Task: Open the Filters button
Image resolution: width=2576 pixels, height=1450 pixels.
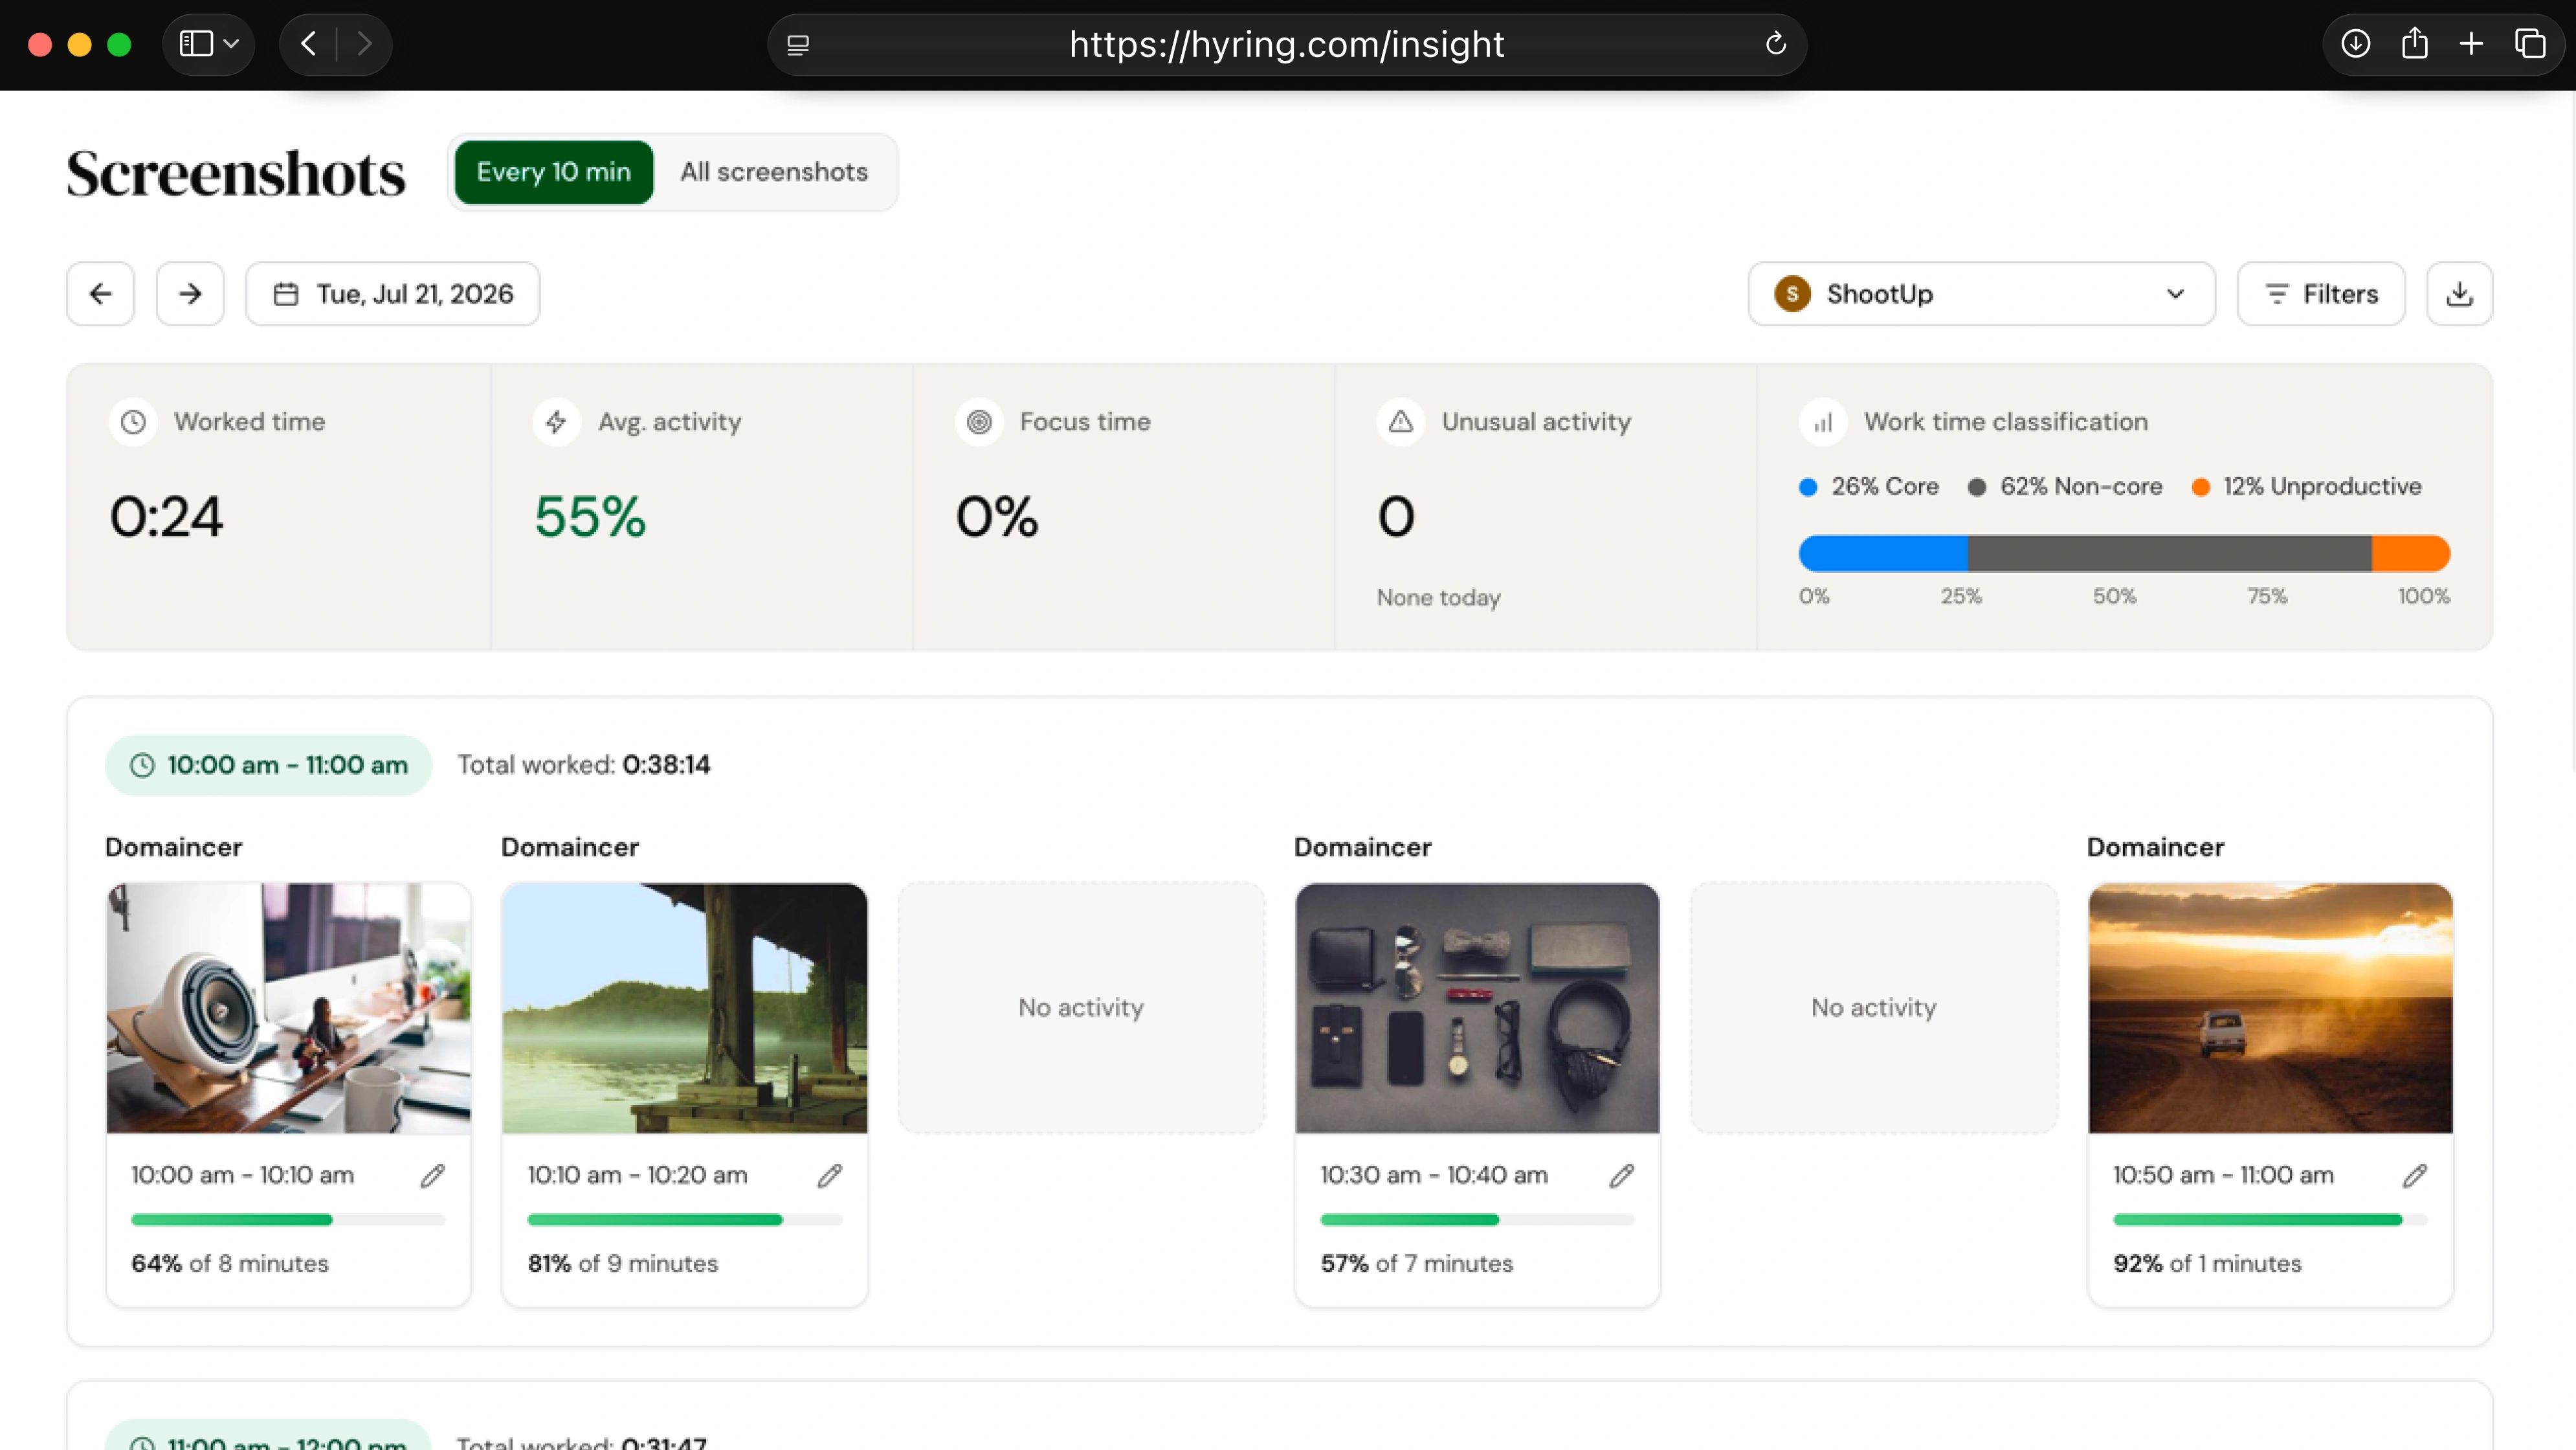Action: pos(2320,293)
